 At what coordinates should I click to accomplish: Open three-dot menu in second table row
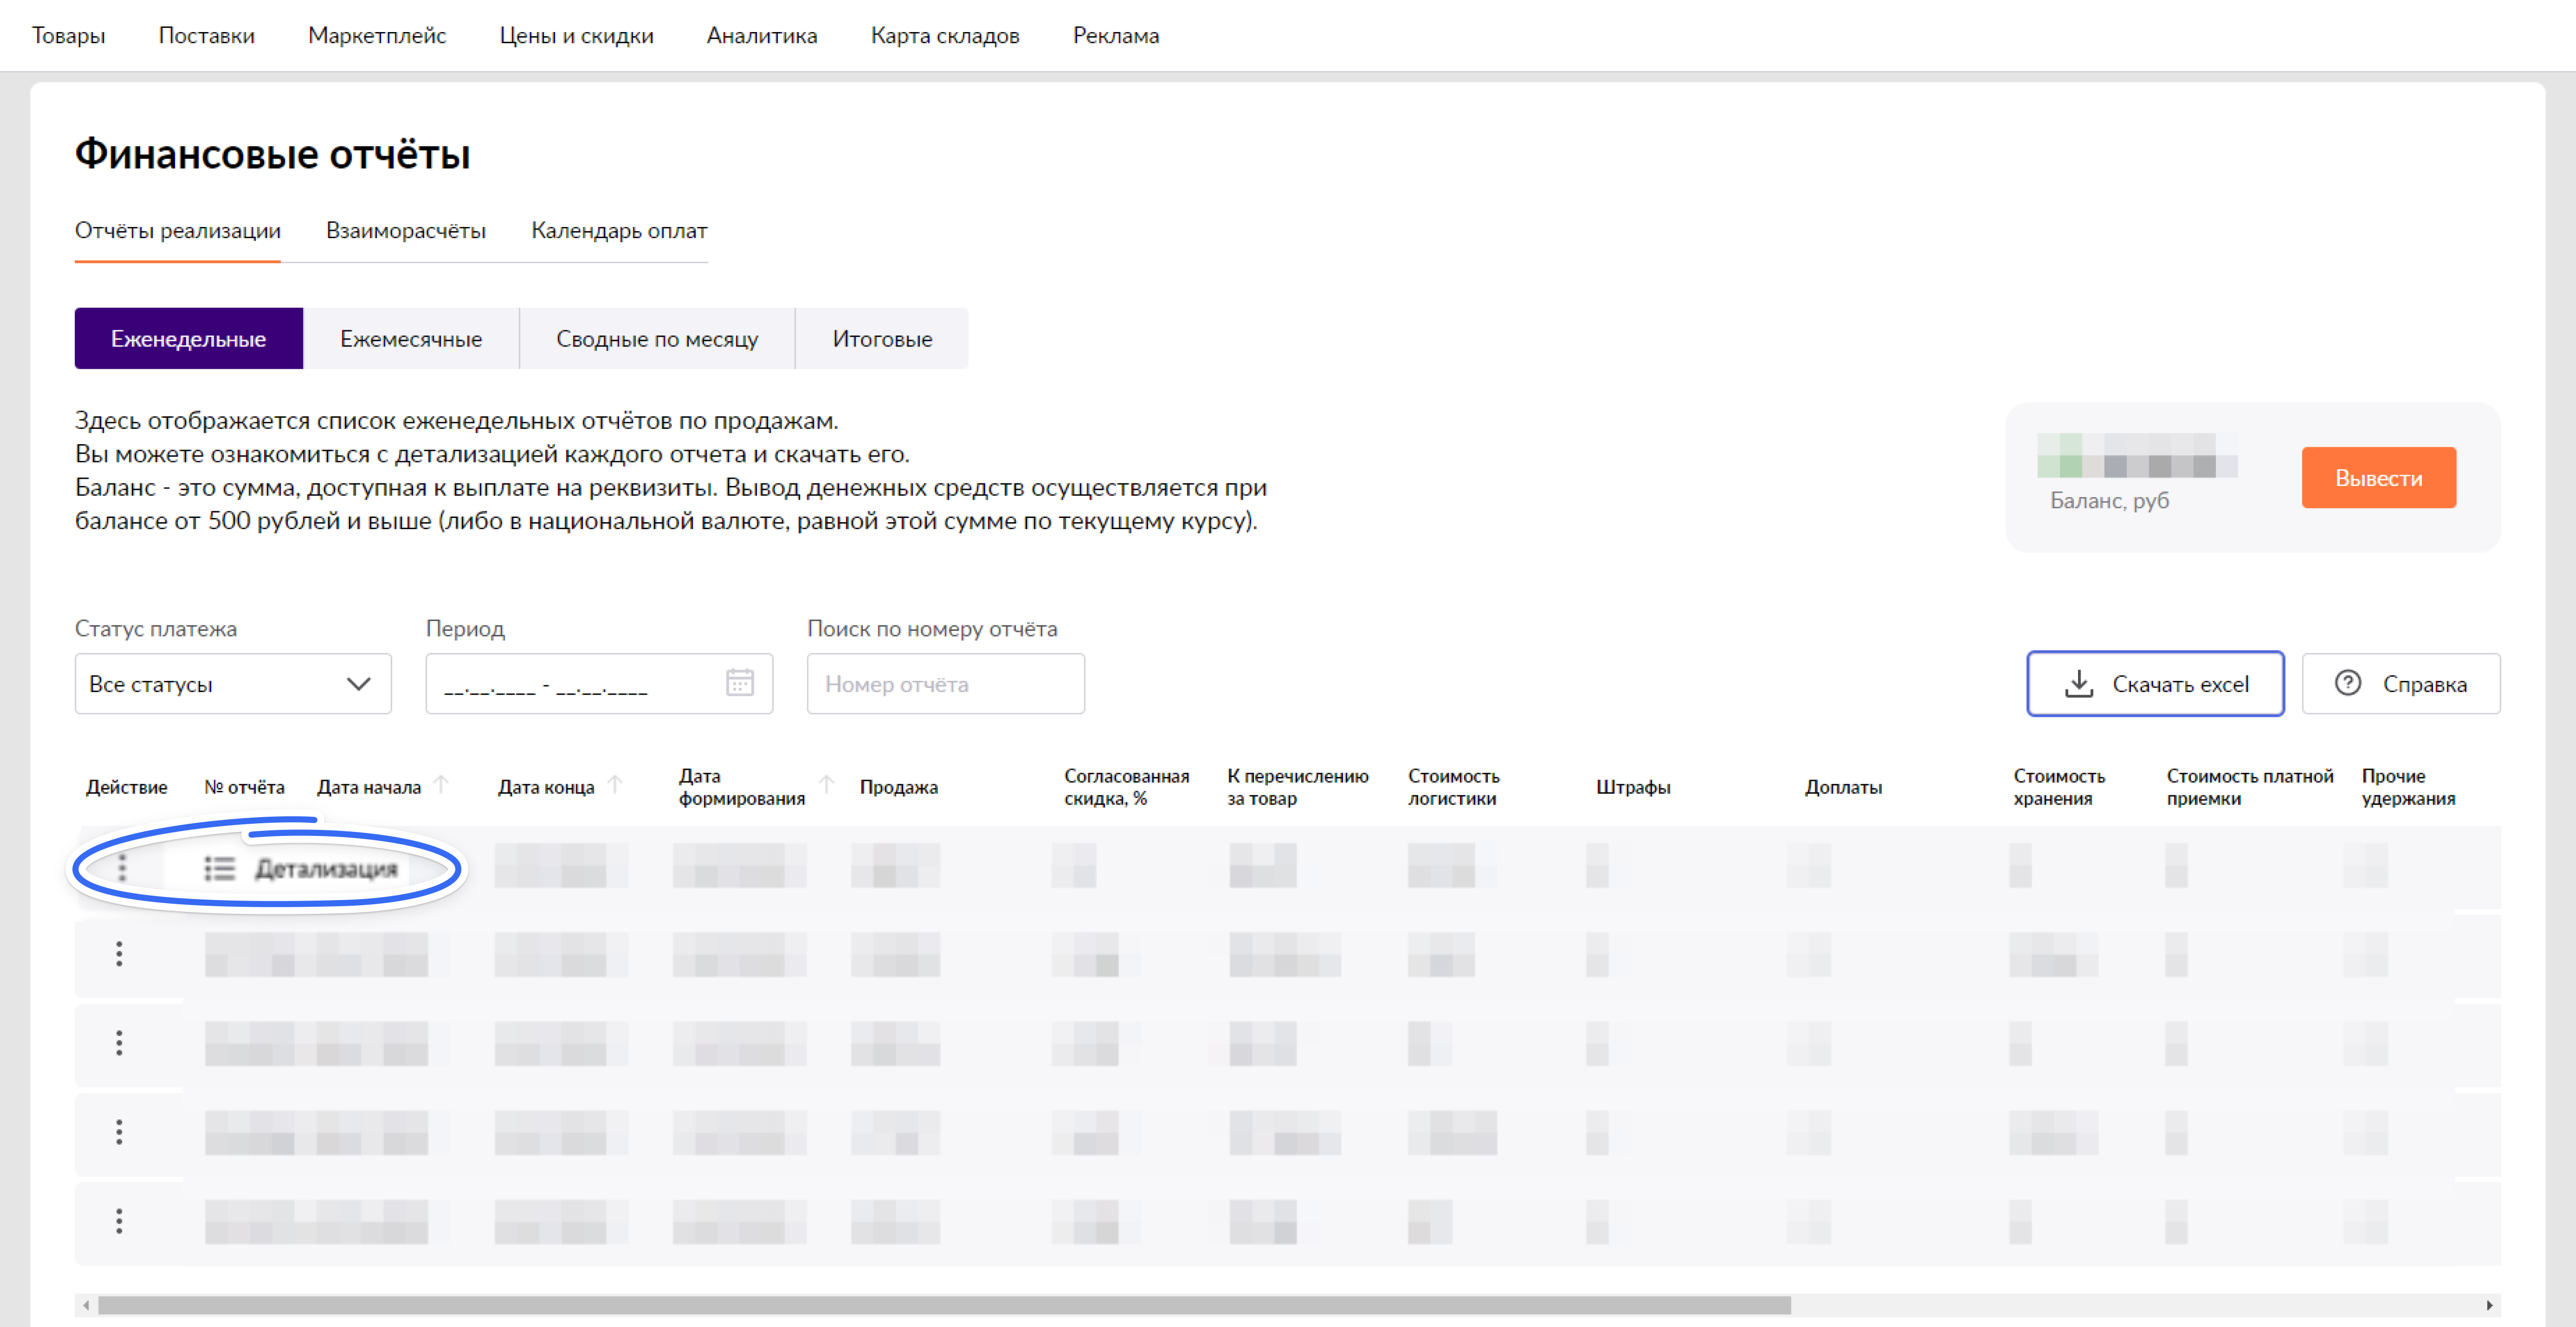[119, 954]
